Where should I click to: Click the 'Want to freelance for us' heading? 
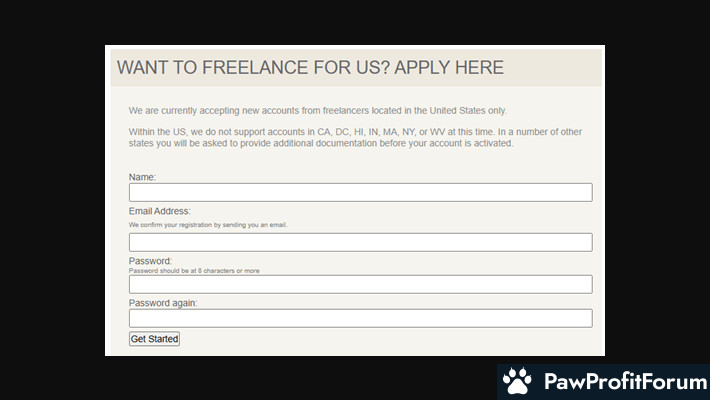point(310,68)
